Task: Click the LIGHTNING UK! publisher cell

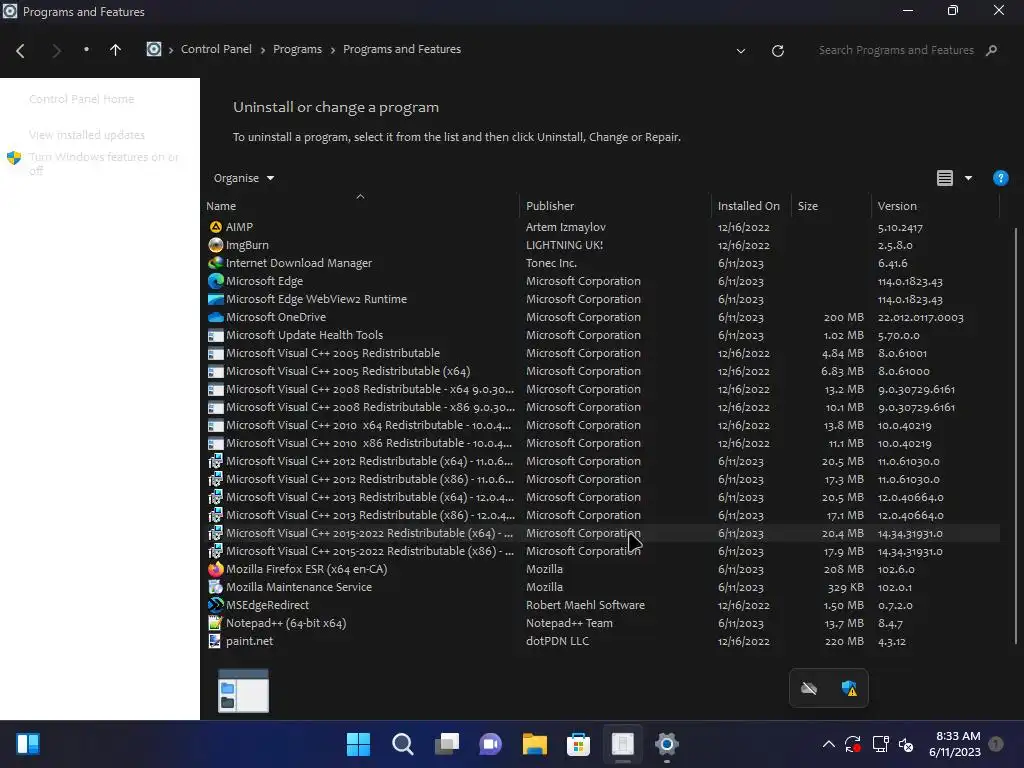Action: coord(564,246)
